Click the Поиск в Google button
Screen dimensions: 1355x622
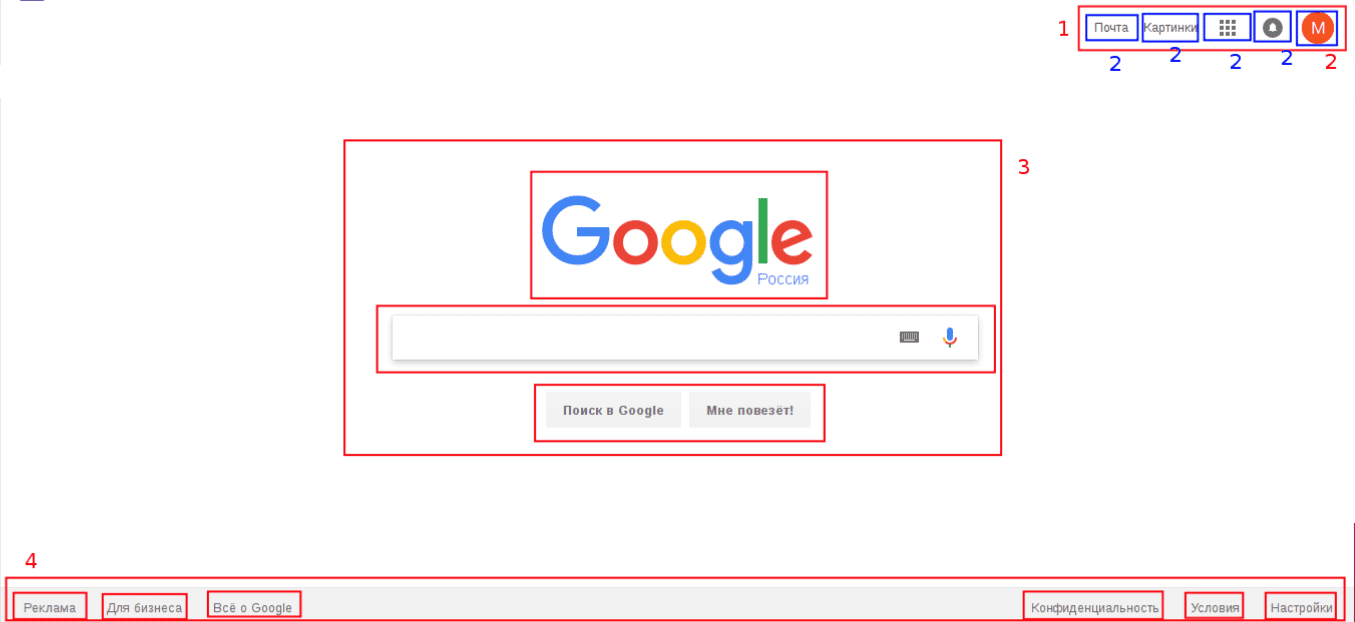(613, 410)
